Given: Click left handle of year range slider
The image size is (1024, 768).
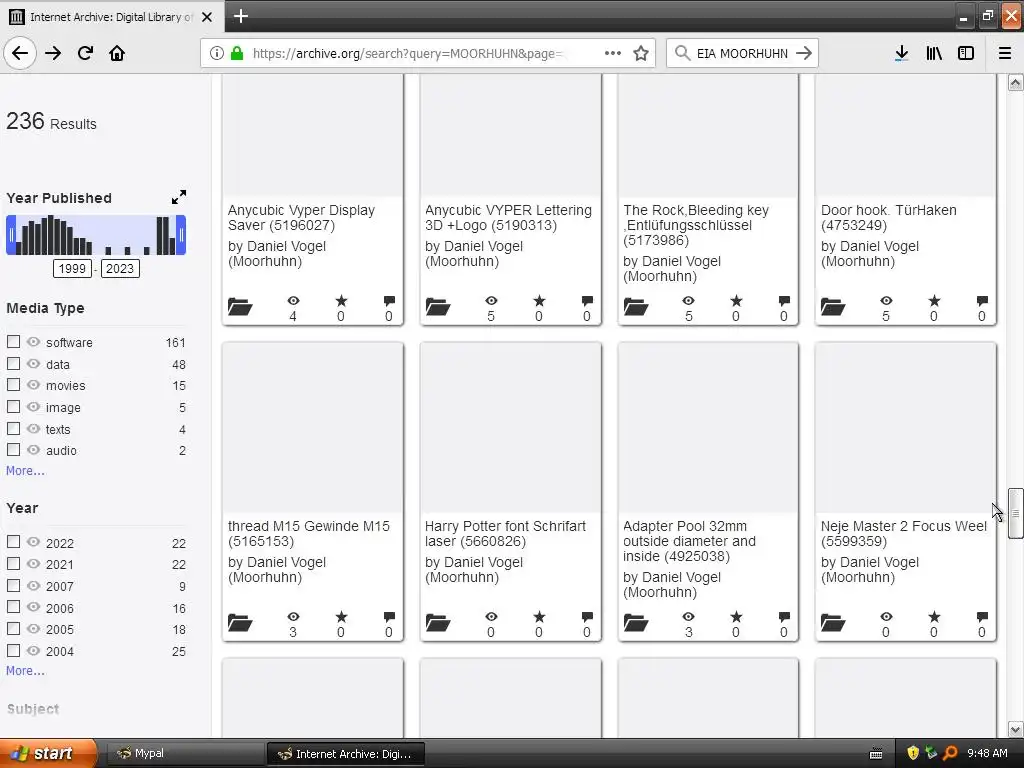Looking at the screenshot, I should point(10,235).
